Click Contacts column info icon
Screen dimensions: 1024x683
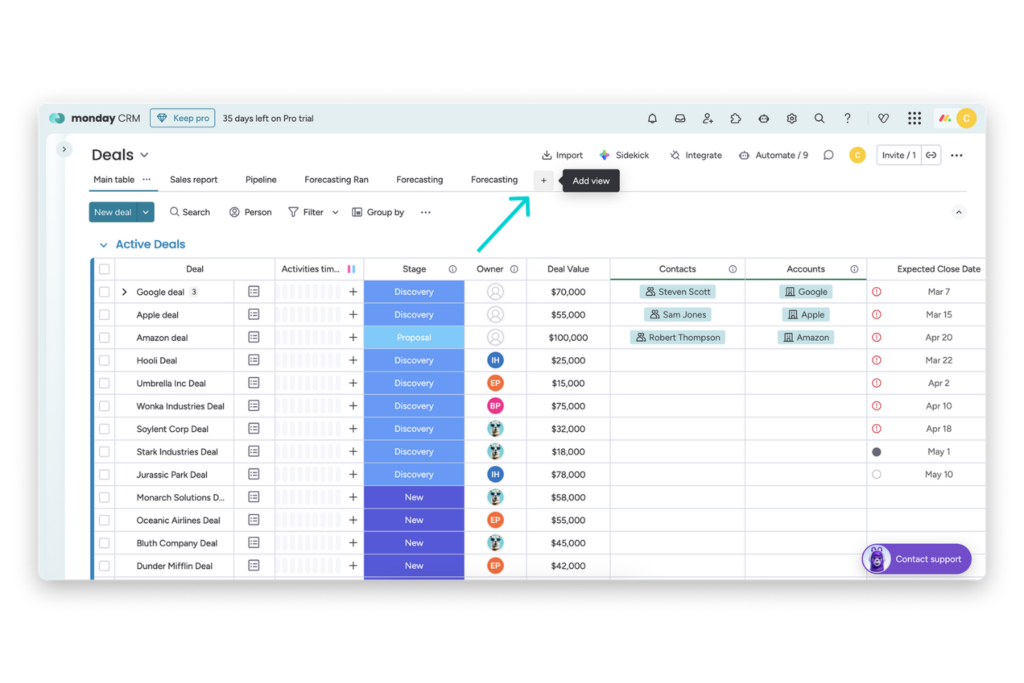pos(733,269)
